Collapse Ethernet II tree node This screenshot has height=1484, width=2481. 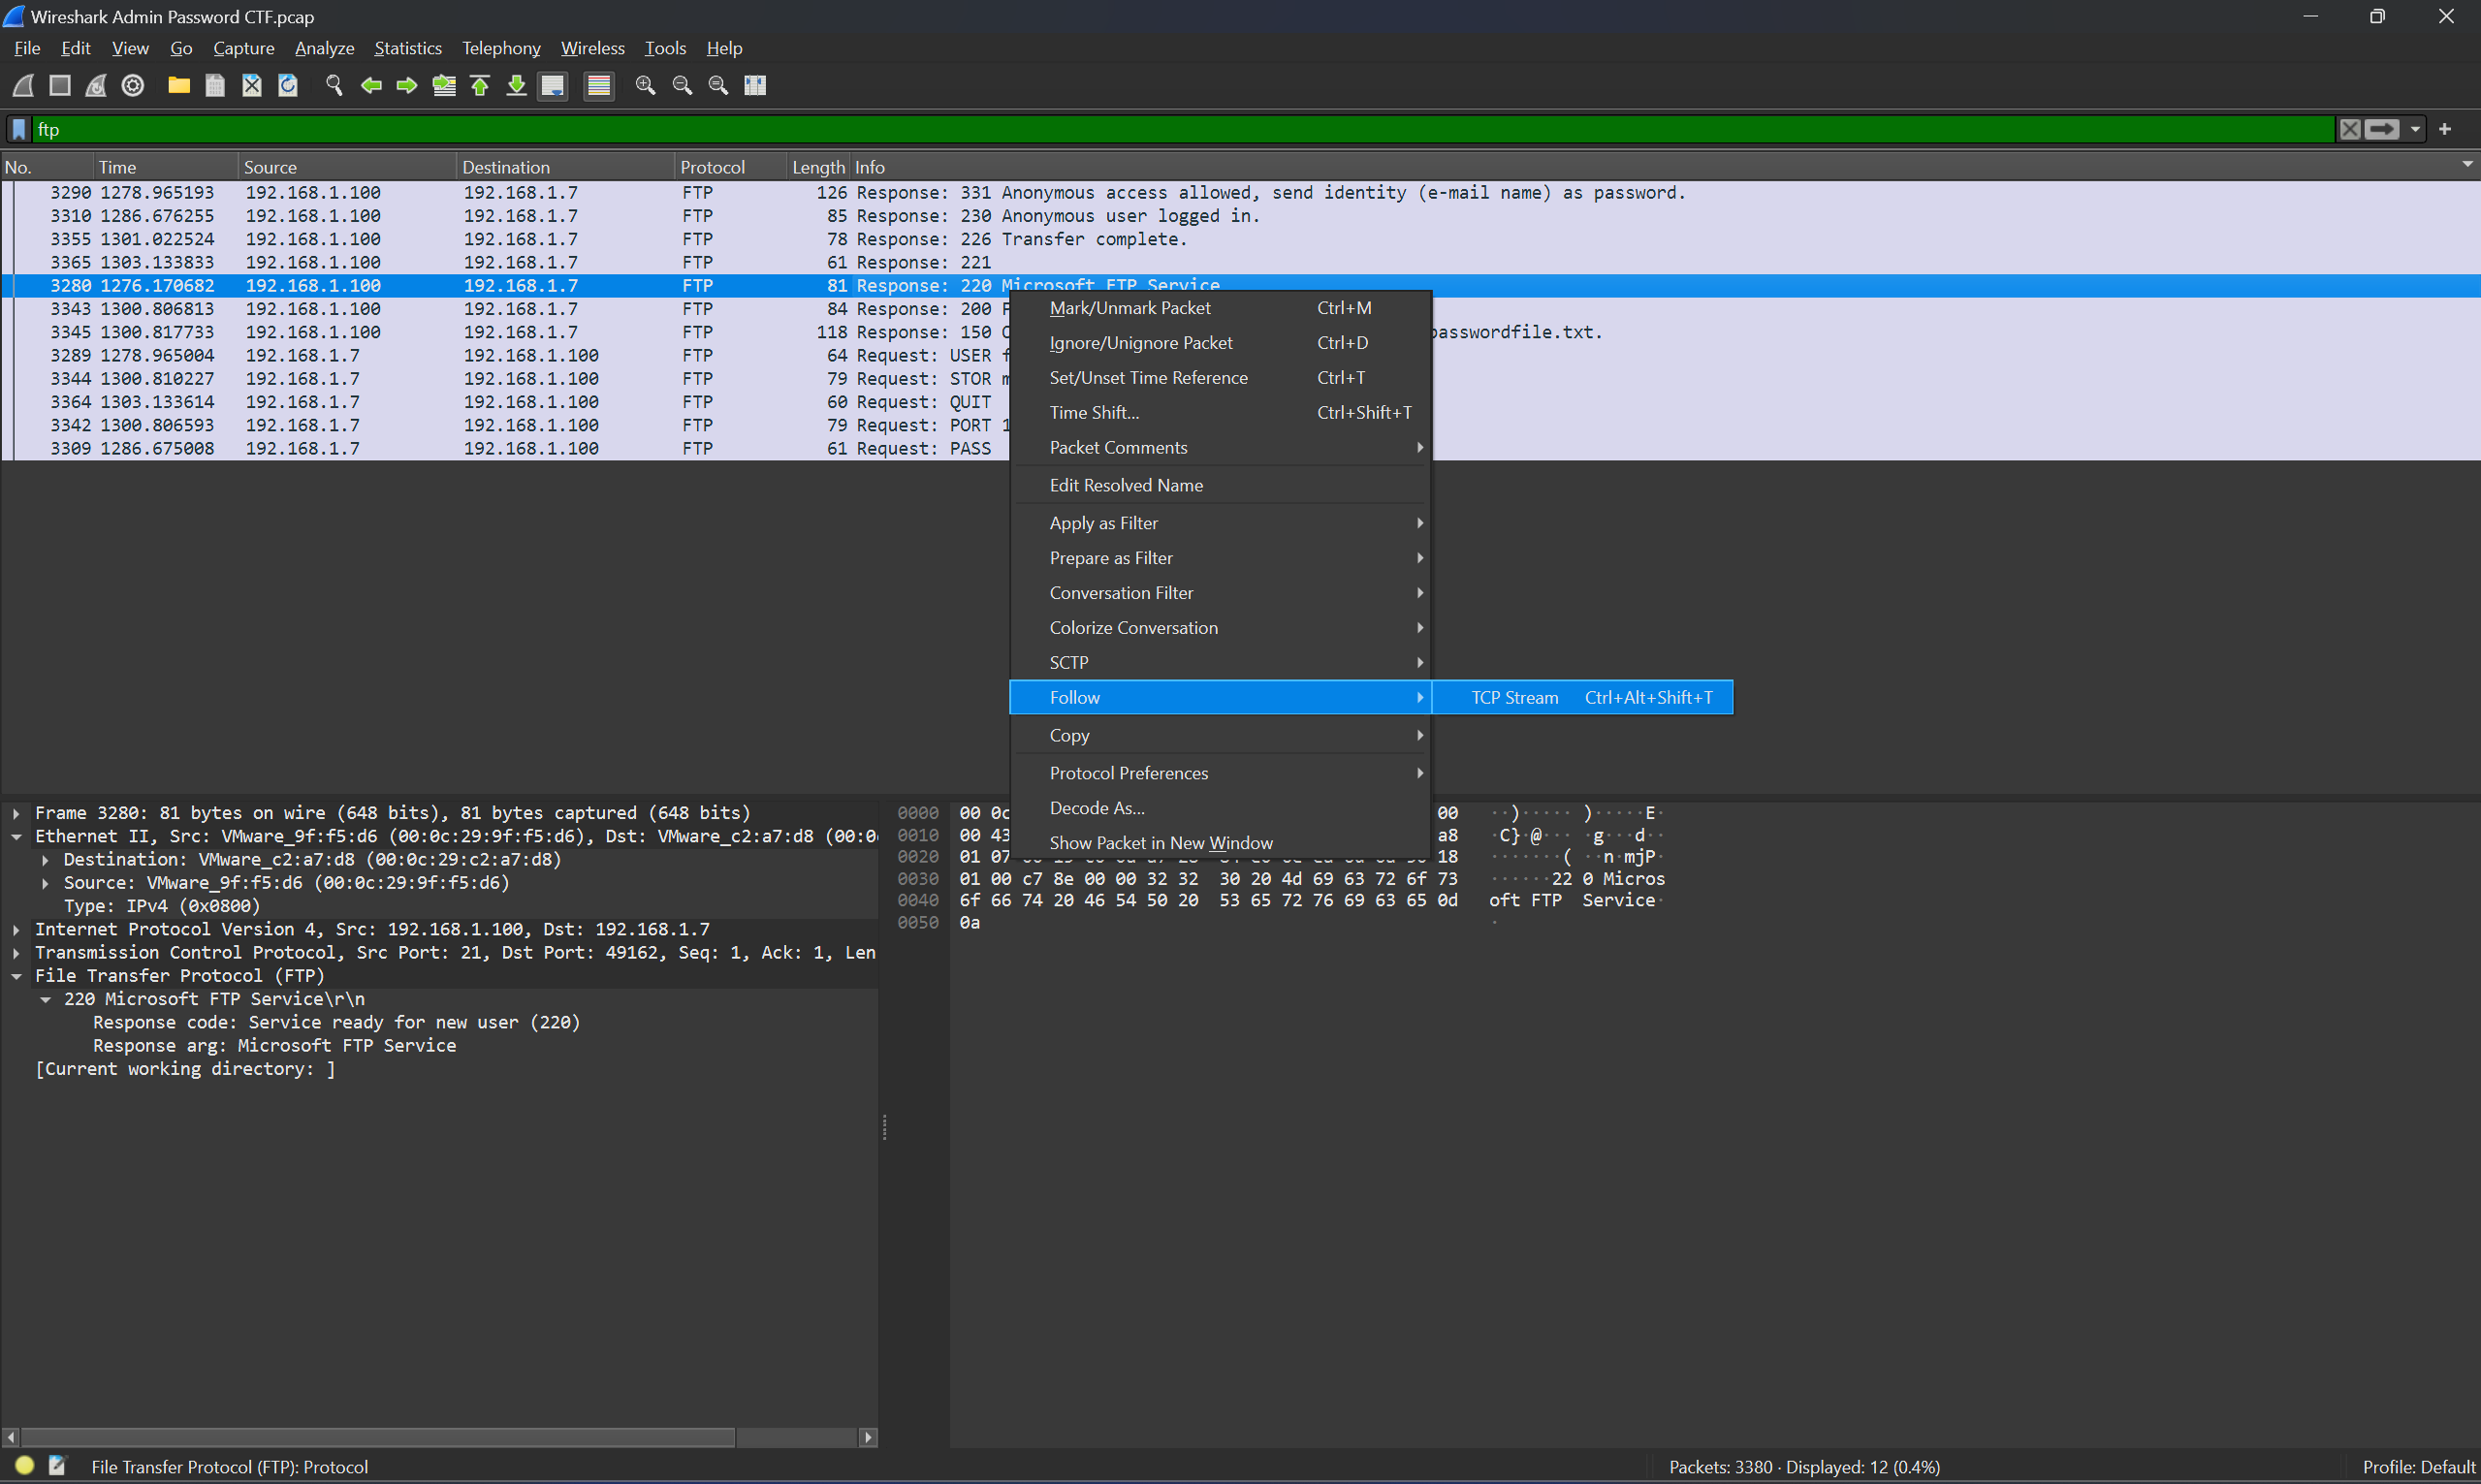[16, 837]
